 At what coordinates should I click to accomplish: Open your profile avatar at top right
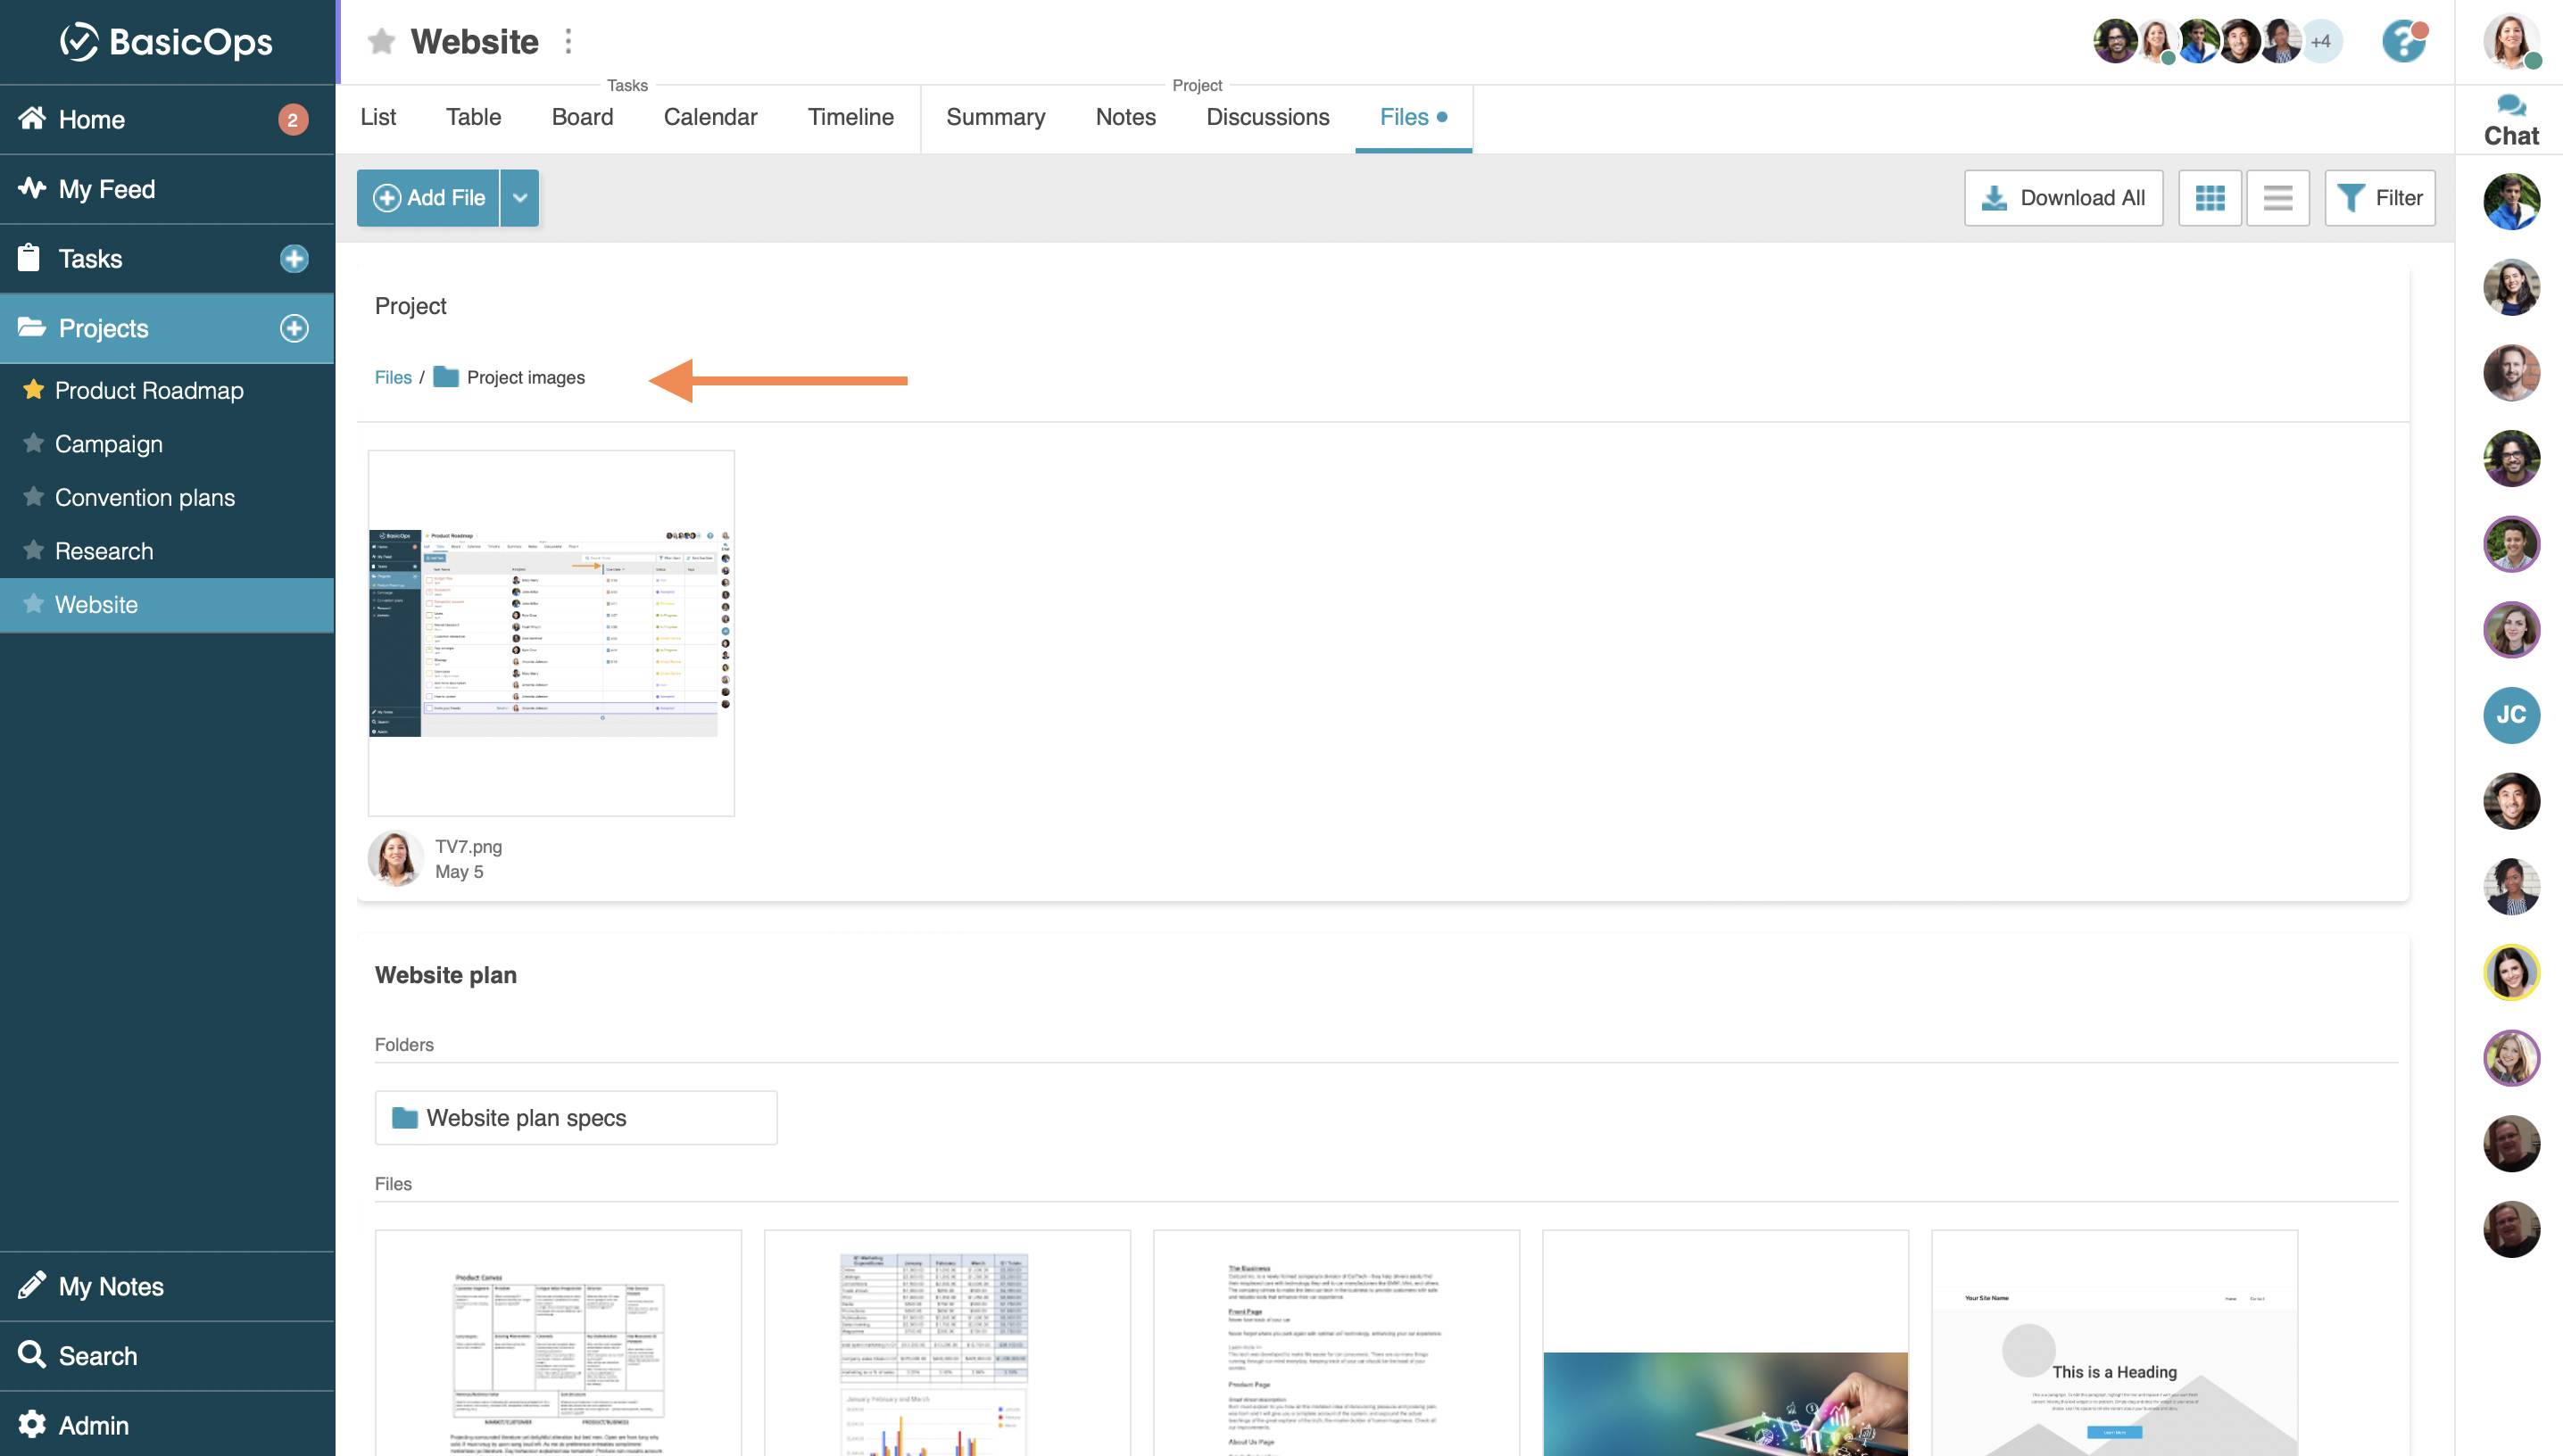click(2511, 41)
